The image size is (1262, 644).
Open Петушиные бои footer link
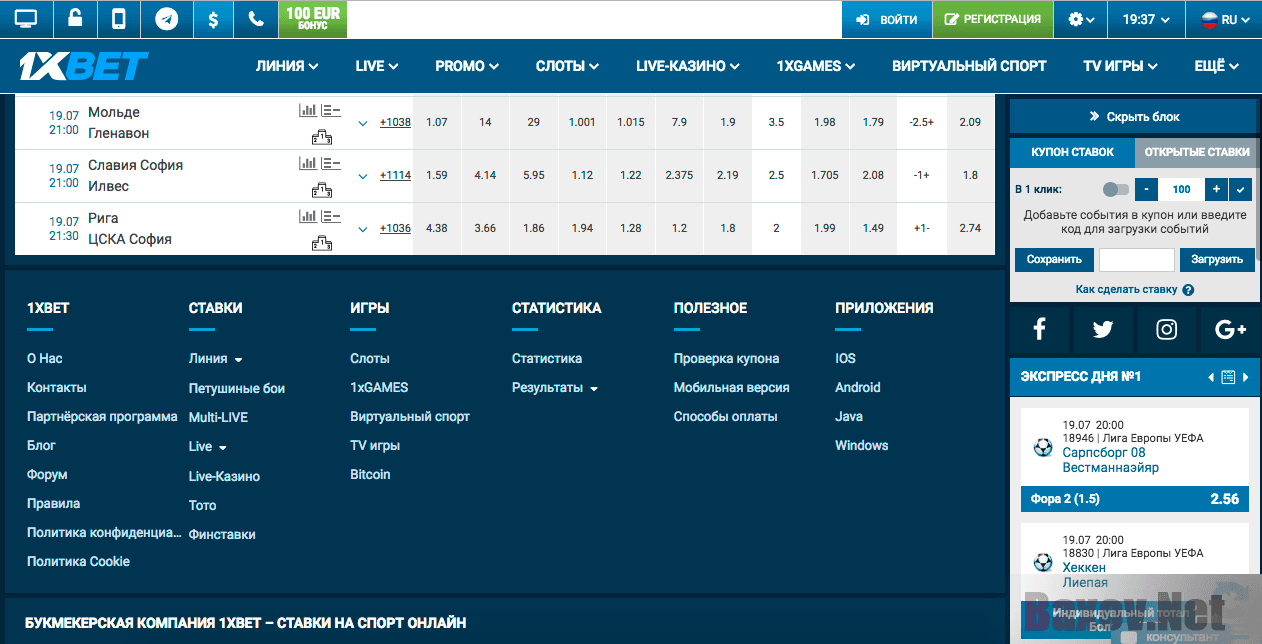coord(237,388)
